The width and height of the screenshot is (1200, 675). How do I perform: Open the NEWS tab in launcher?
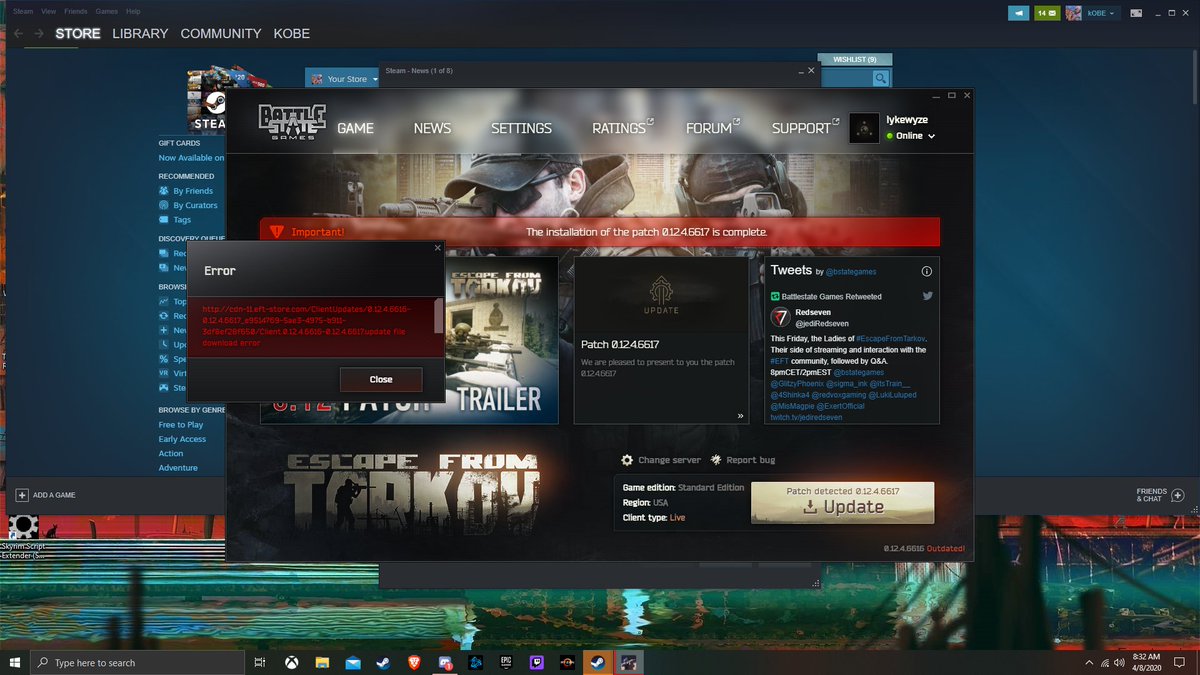pyautogui.click(x=432, y=128)
